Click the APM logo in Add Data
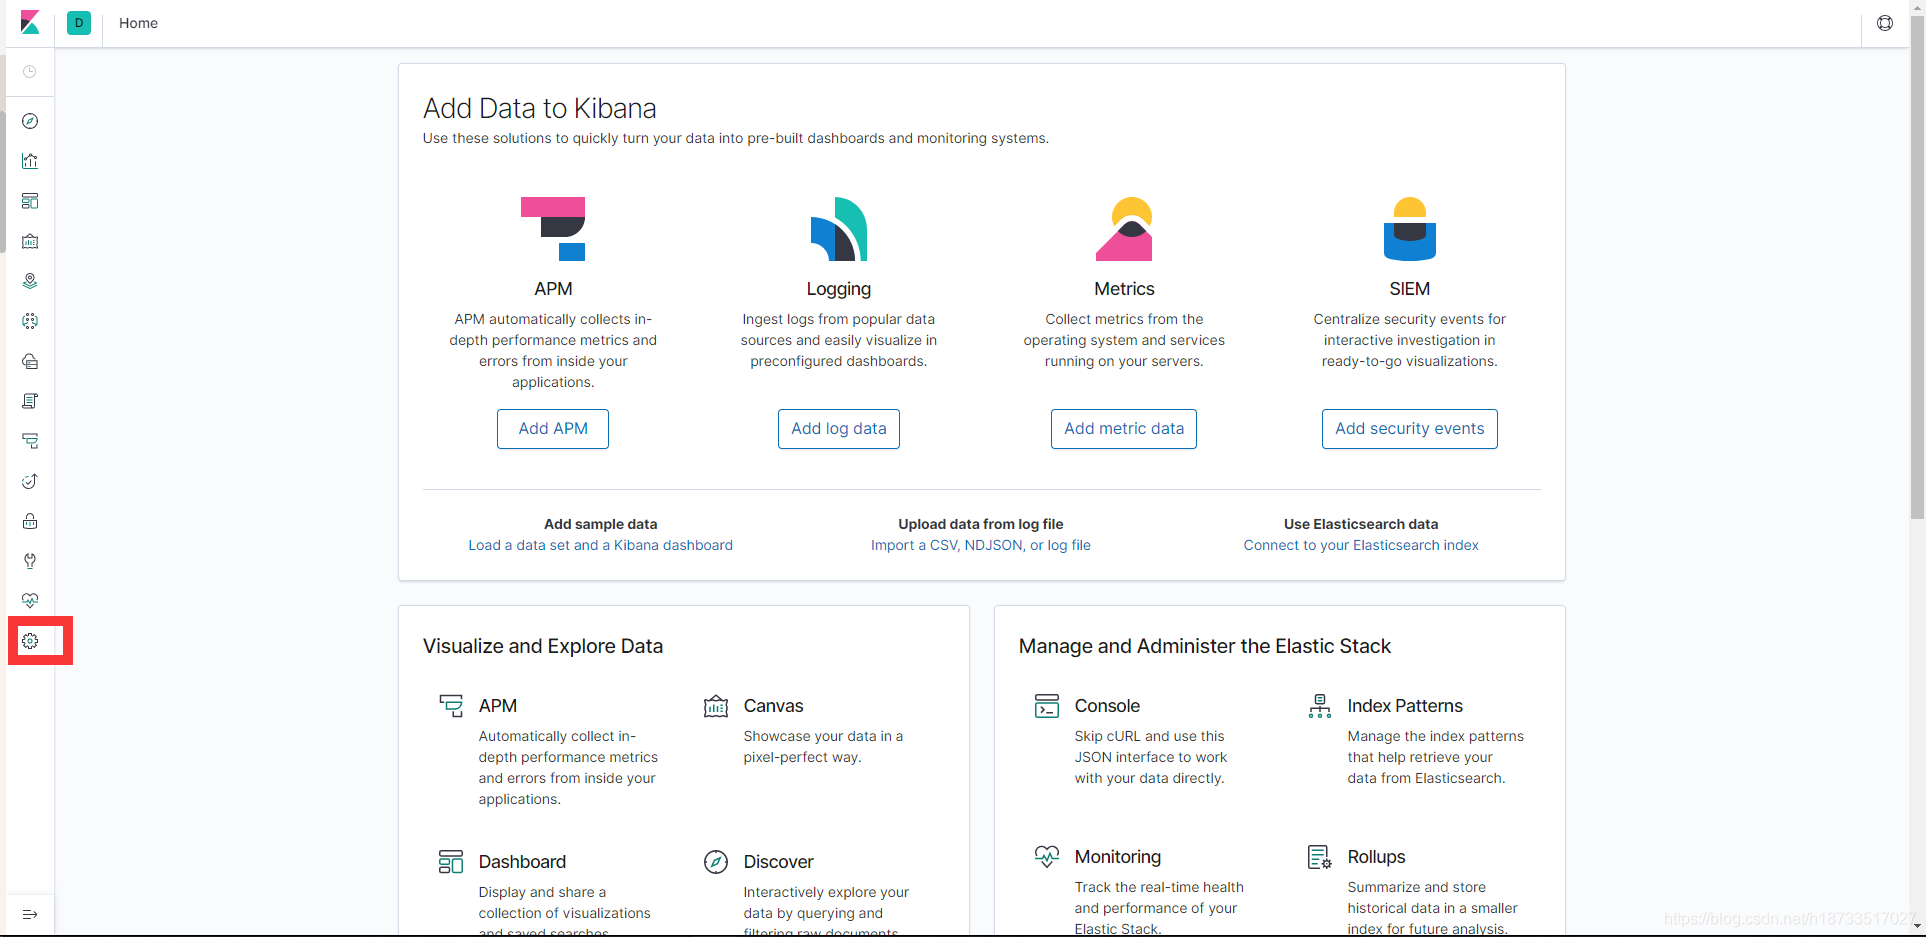 (x=553, y=229)
